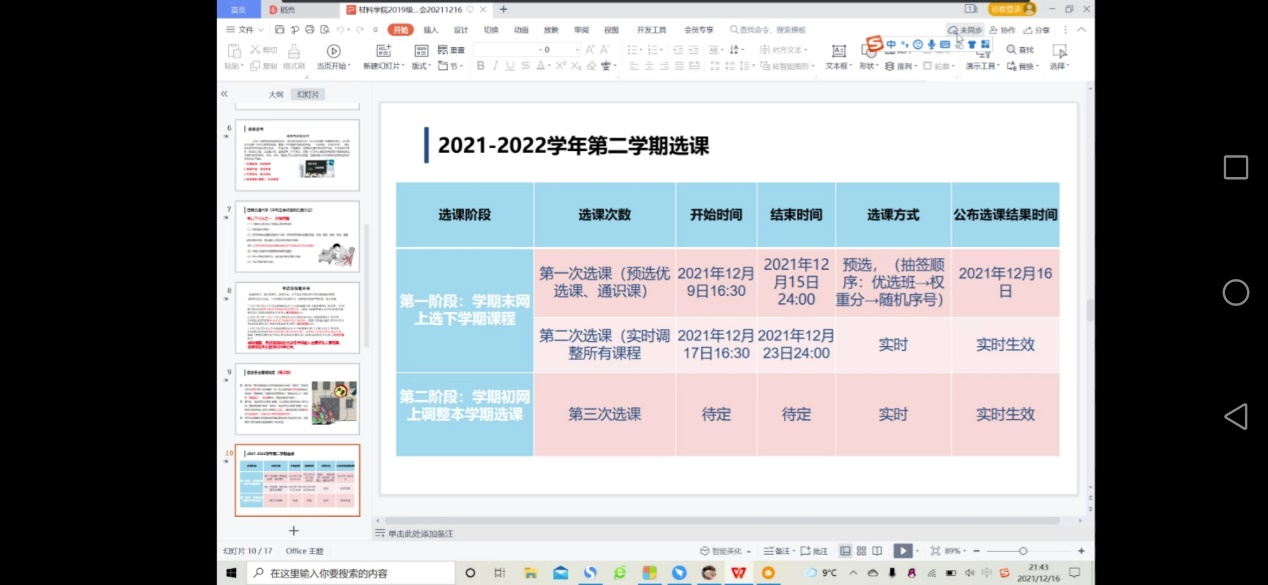The width and height of the screenshot is (1268, 585).
Task: Open the 设计 ribbon tab
Action: [461, 30]
